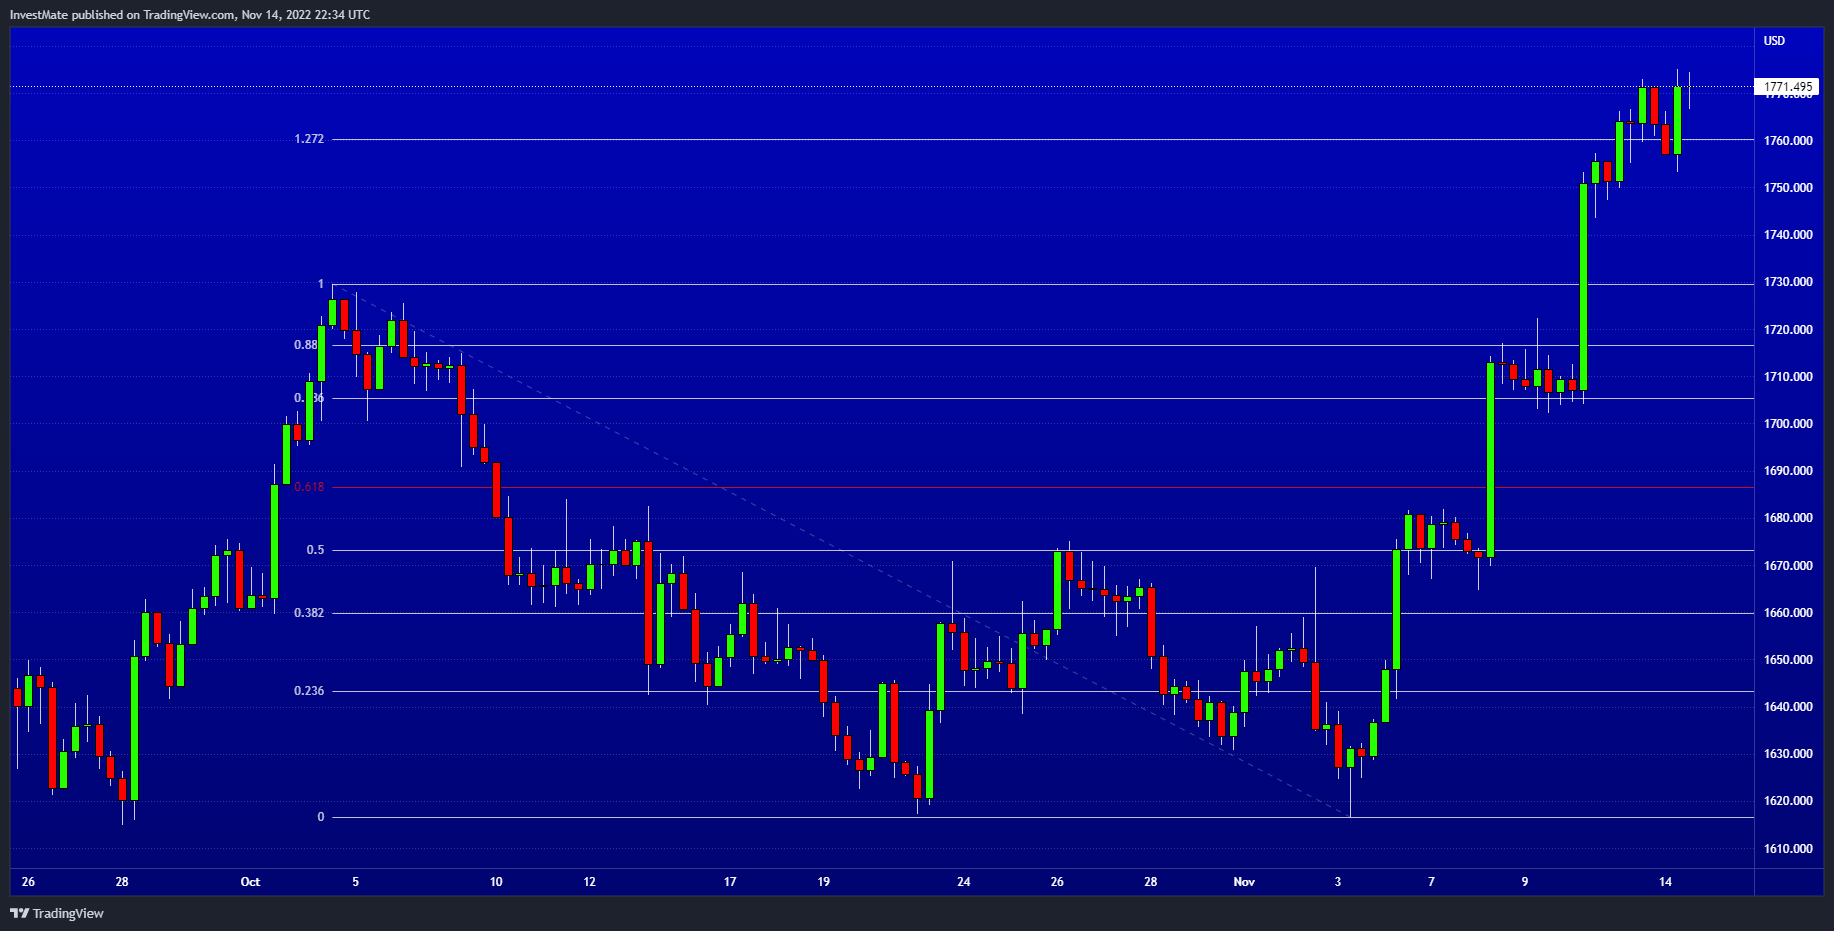
Task: Click date 12 on the time axis
Action: tap(590, 882)
